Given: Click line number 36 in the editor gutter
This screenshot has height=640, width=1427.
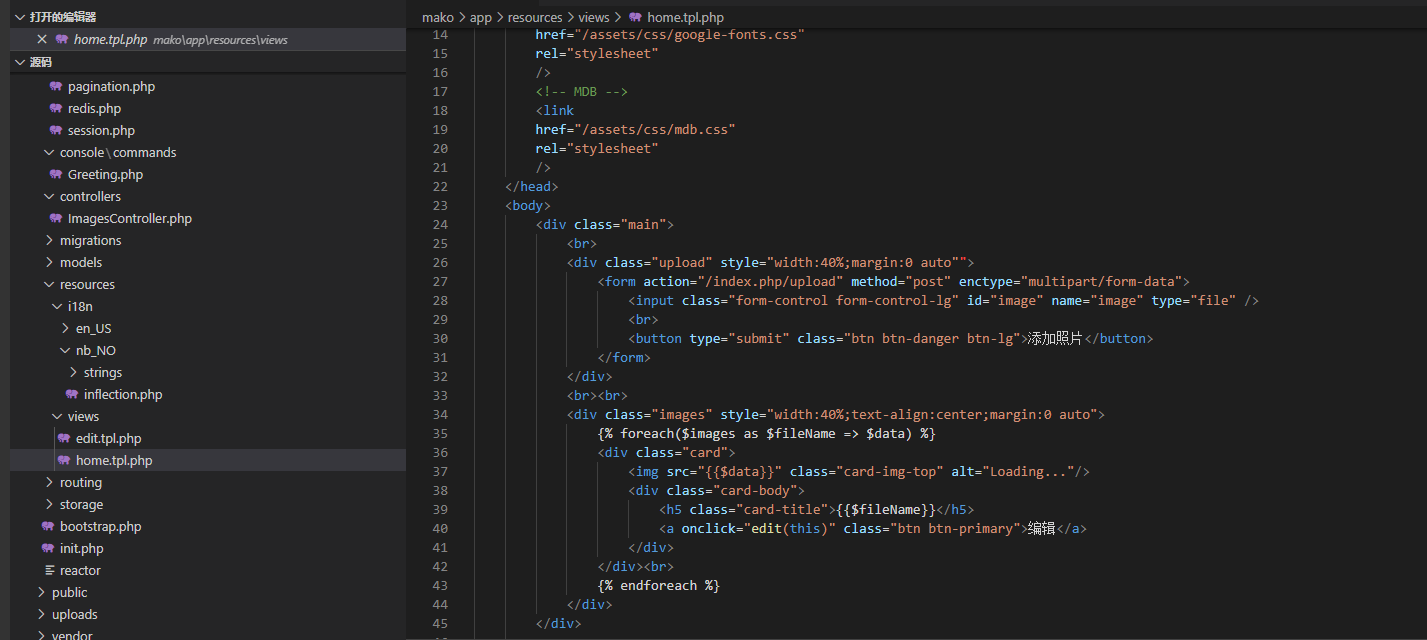Looking at the screenshot, I should (x=439, y=453).
